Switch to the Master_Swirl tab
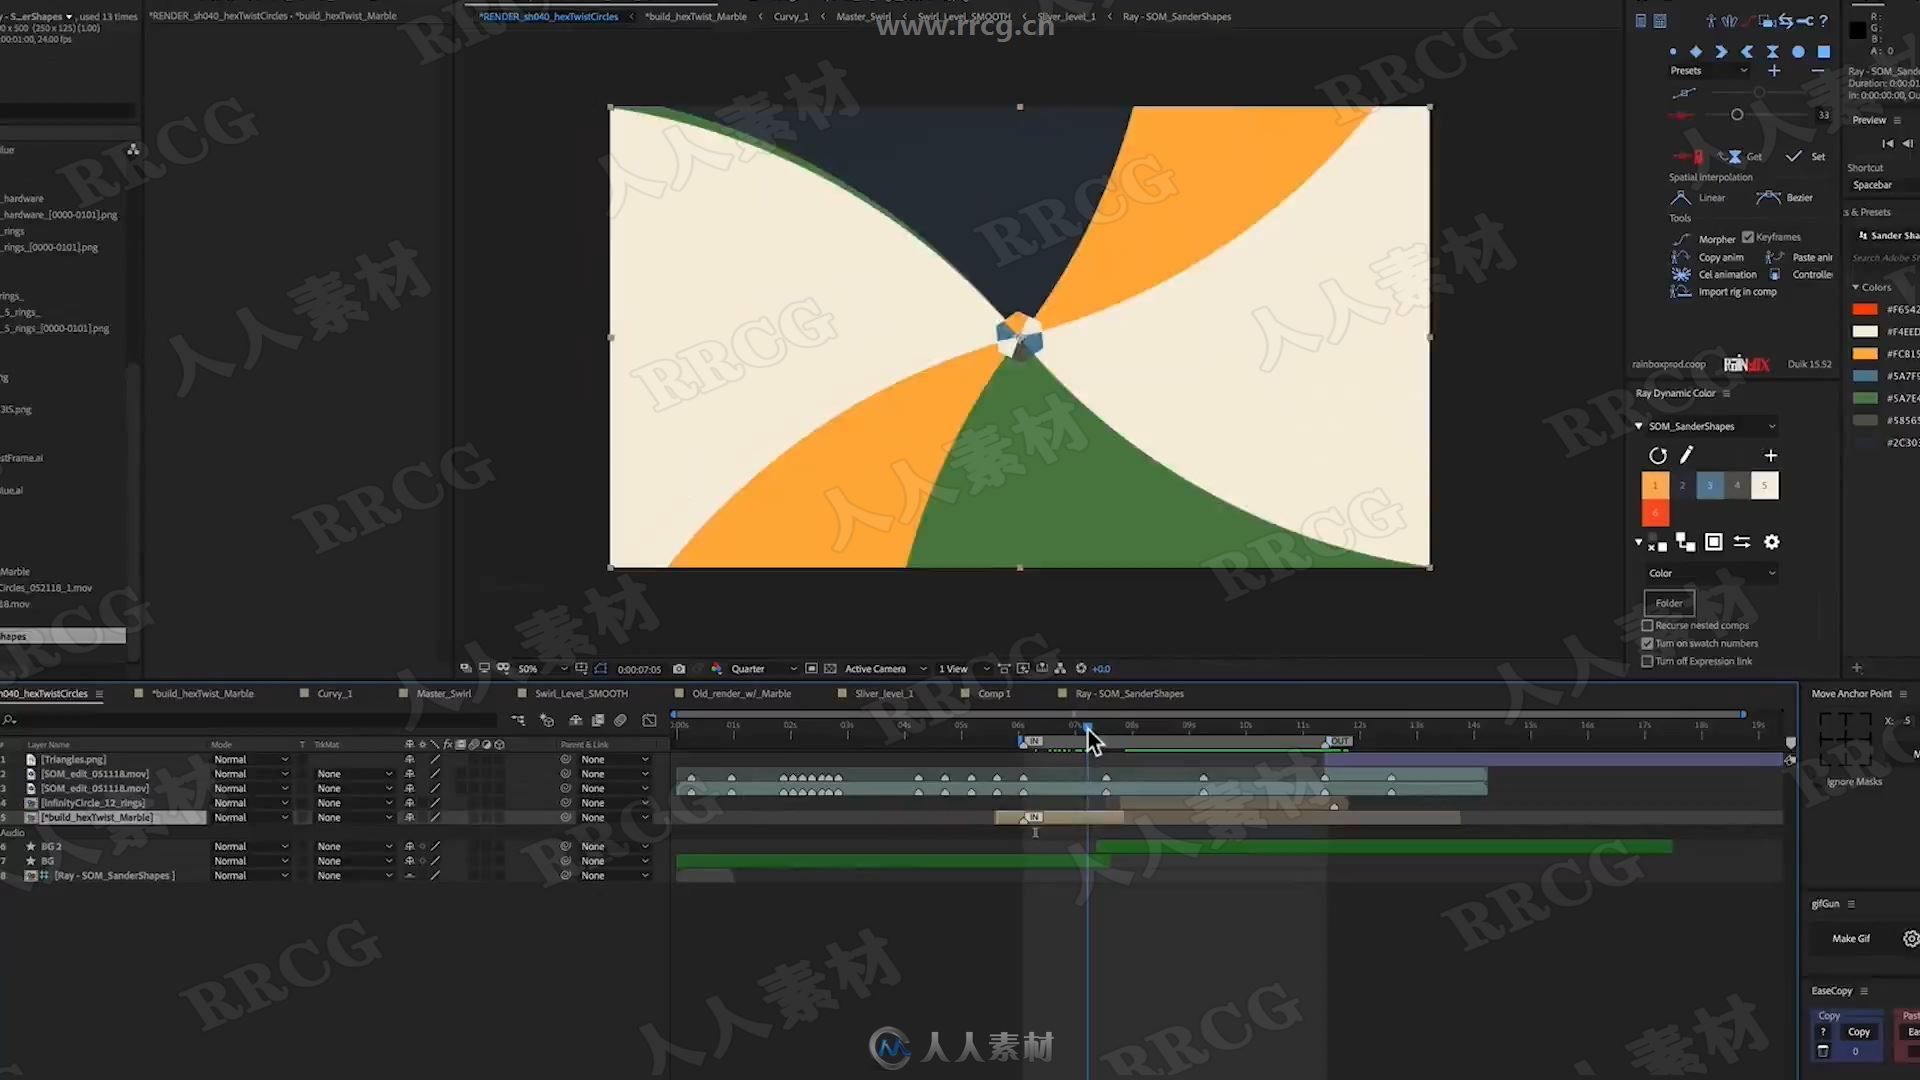Viewport: 1920px width, 1080px height. [444, 694]
